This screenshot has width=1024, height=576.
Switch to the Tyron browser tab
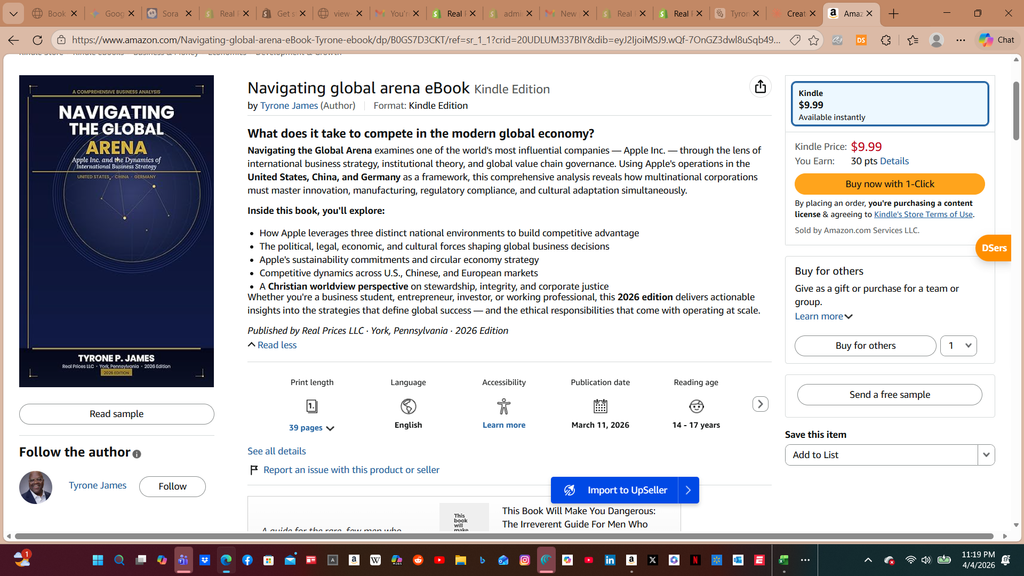[738, 13]
